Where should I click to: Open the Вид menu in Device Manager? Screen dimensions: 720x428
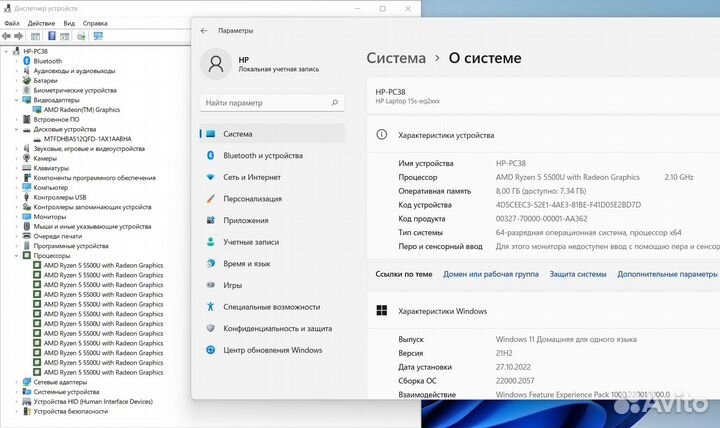(x=69, y=23)
